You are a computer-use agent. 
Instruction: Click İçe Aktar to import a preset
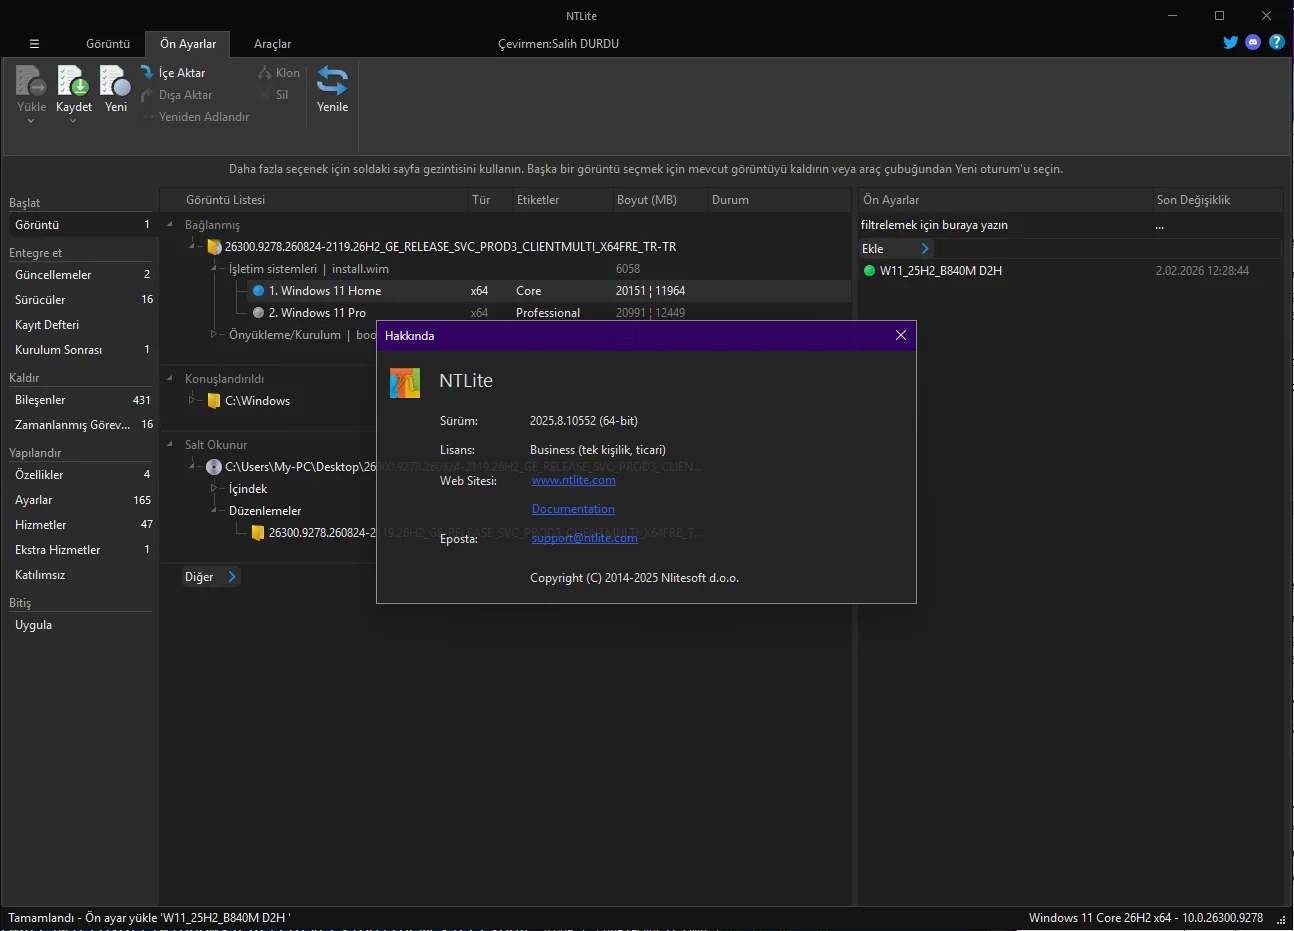point(173,73)
